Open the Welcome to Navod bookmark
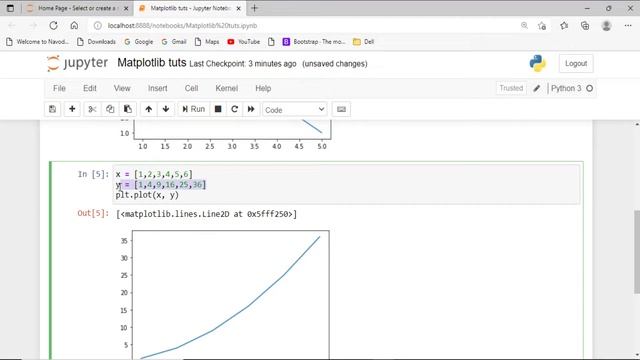The height and width of the screenshot is (360, 640). [x=37, y=42]
